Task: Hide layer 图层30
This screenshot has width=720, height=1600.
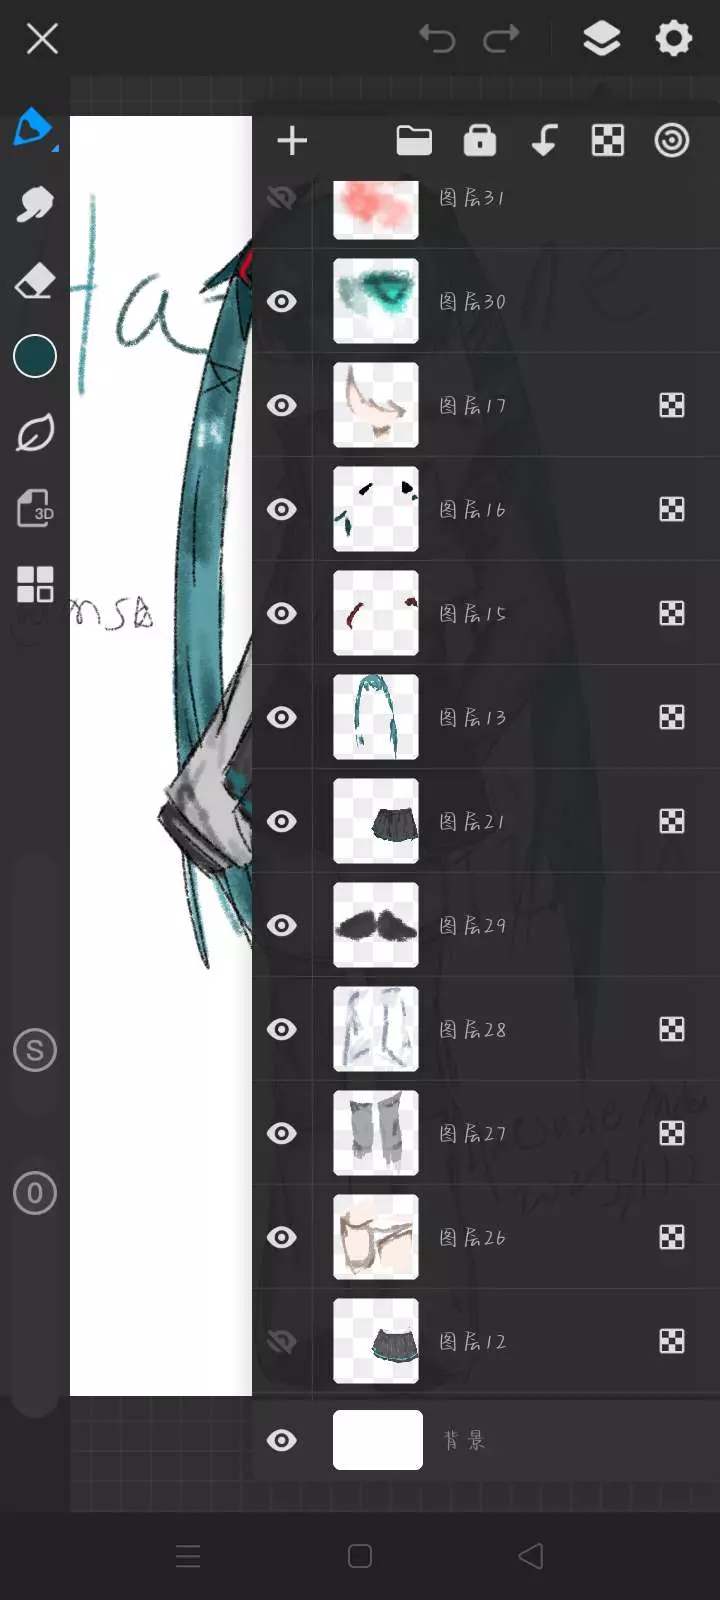Action: 282,301
